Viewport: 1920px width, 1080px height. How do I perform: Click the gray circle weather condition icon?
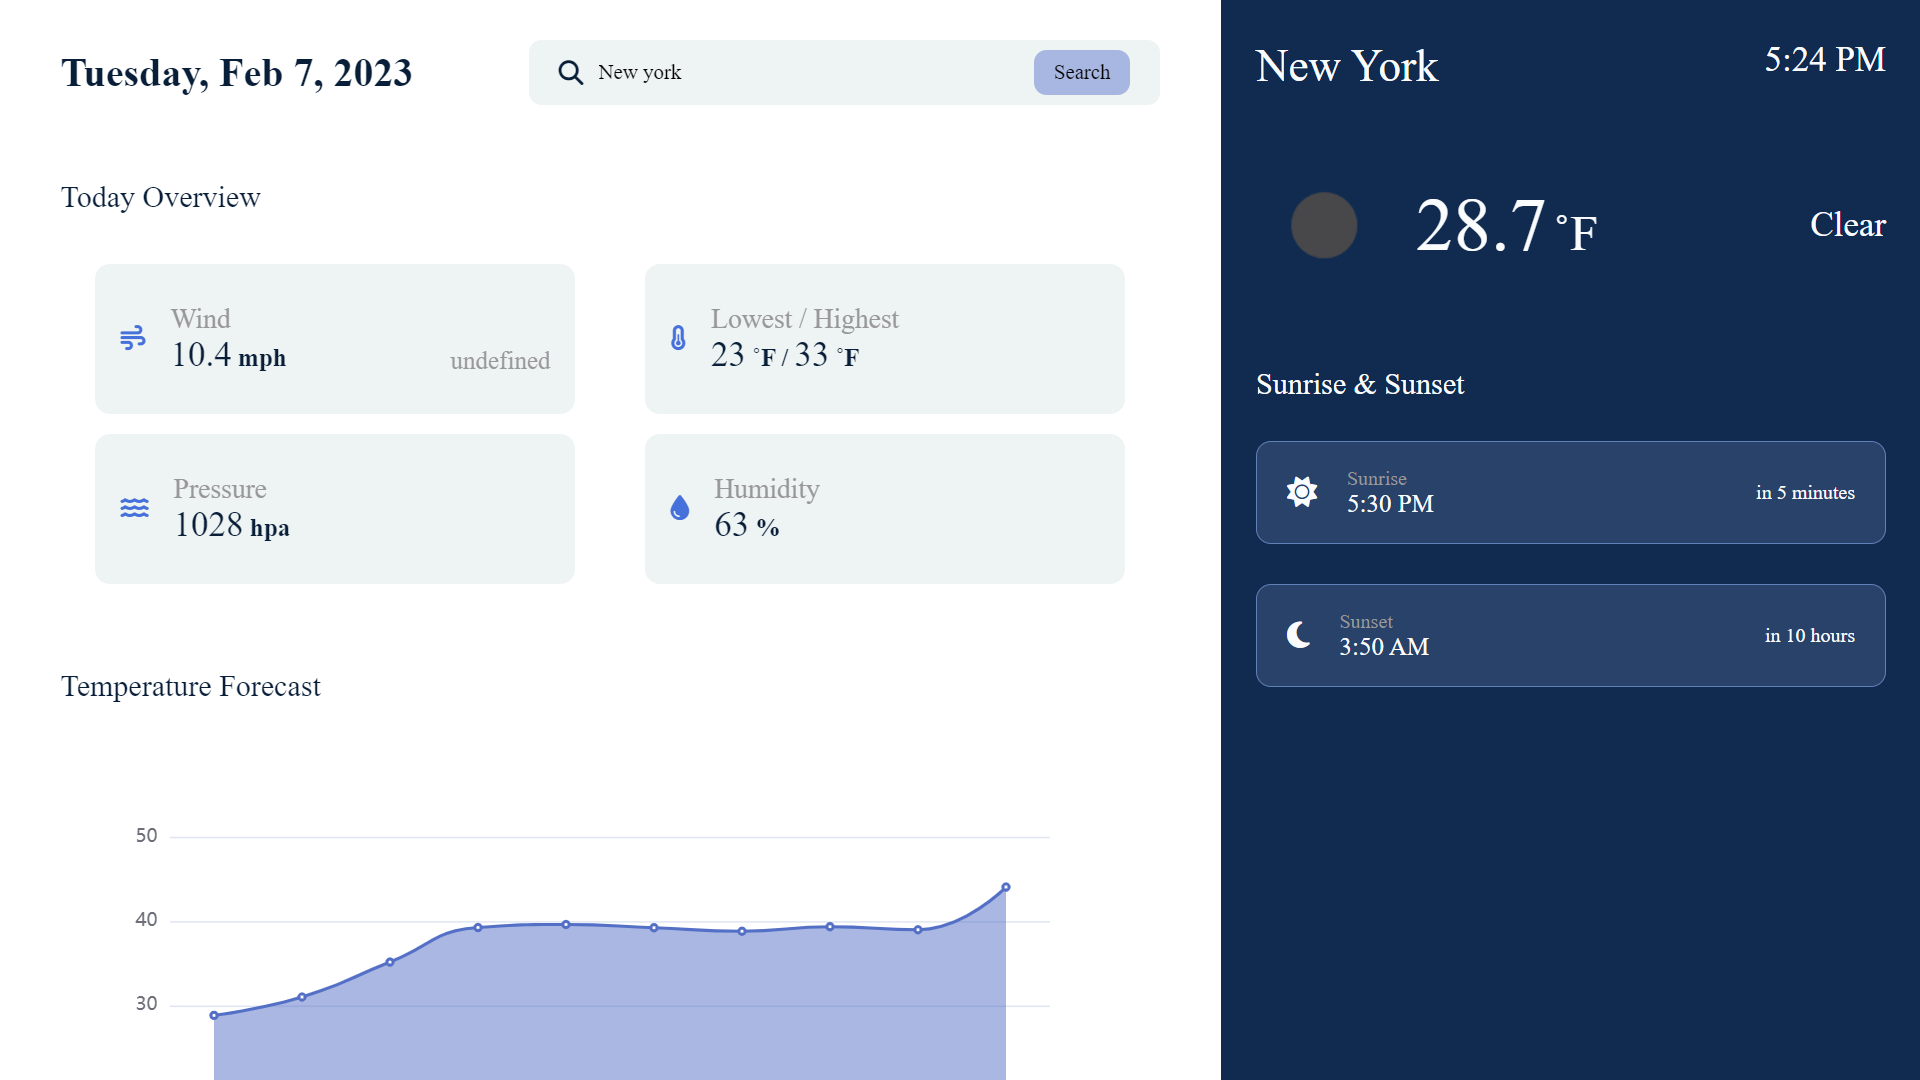pos(1324,225)
